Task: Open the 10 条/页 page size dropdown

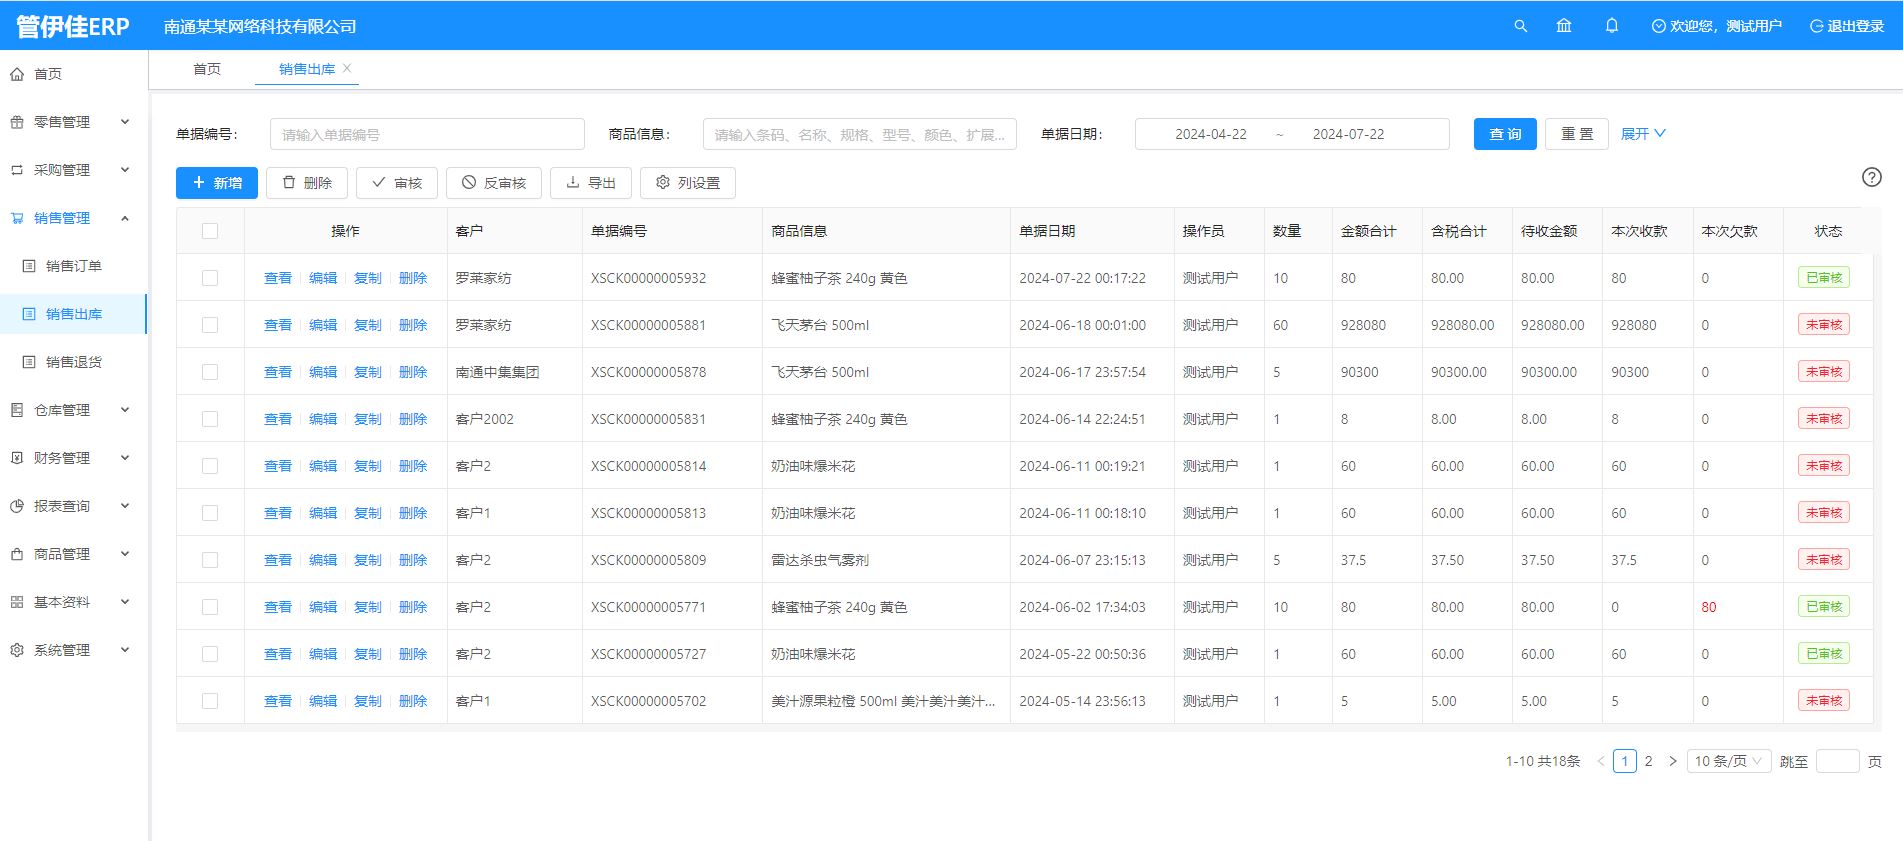Action: (x=1728, y=761)
